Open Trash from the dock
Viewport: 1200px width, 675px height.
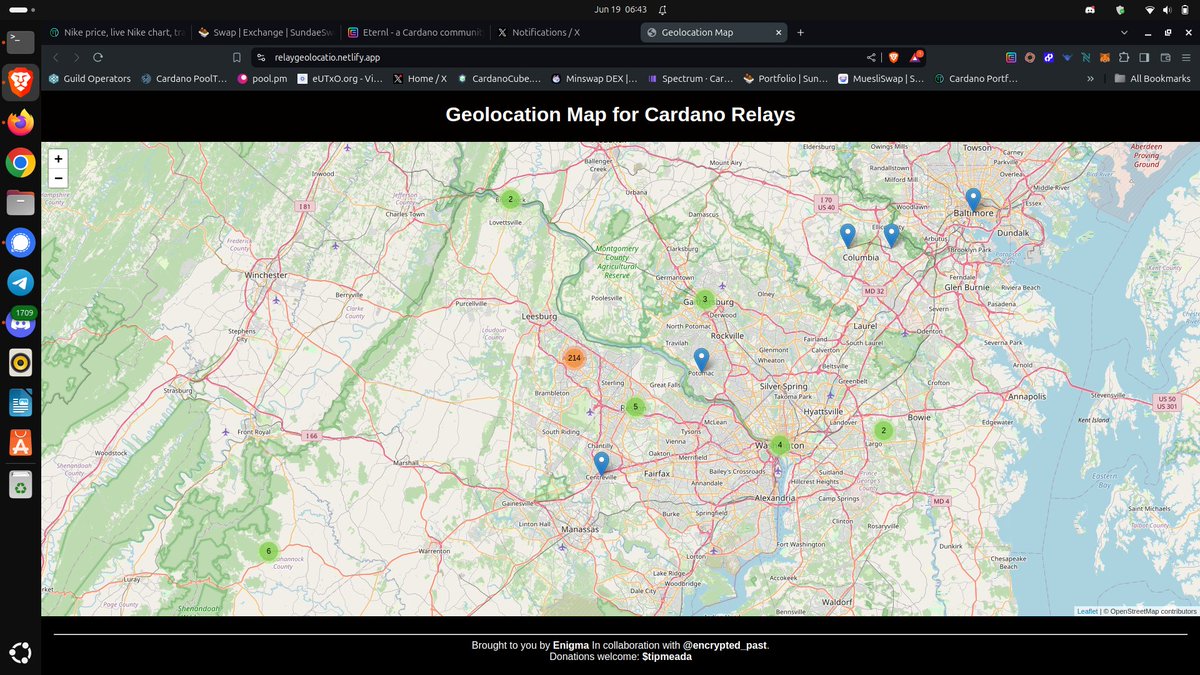(x=20, y=484)
